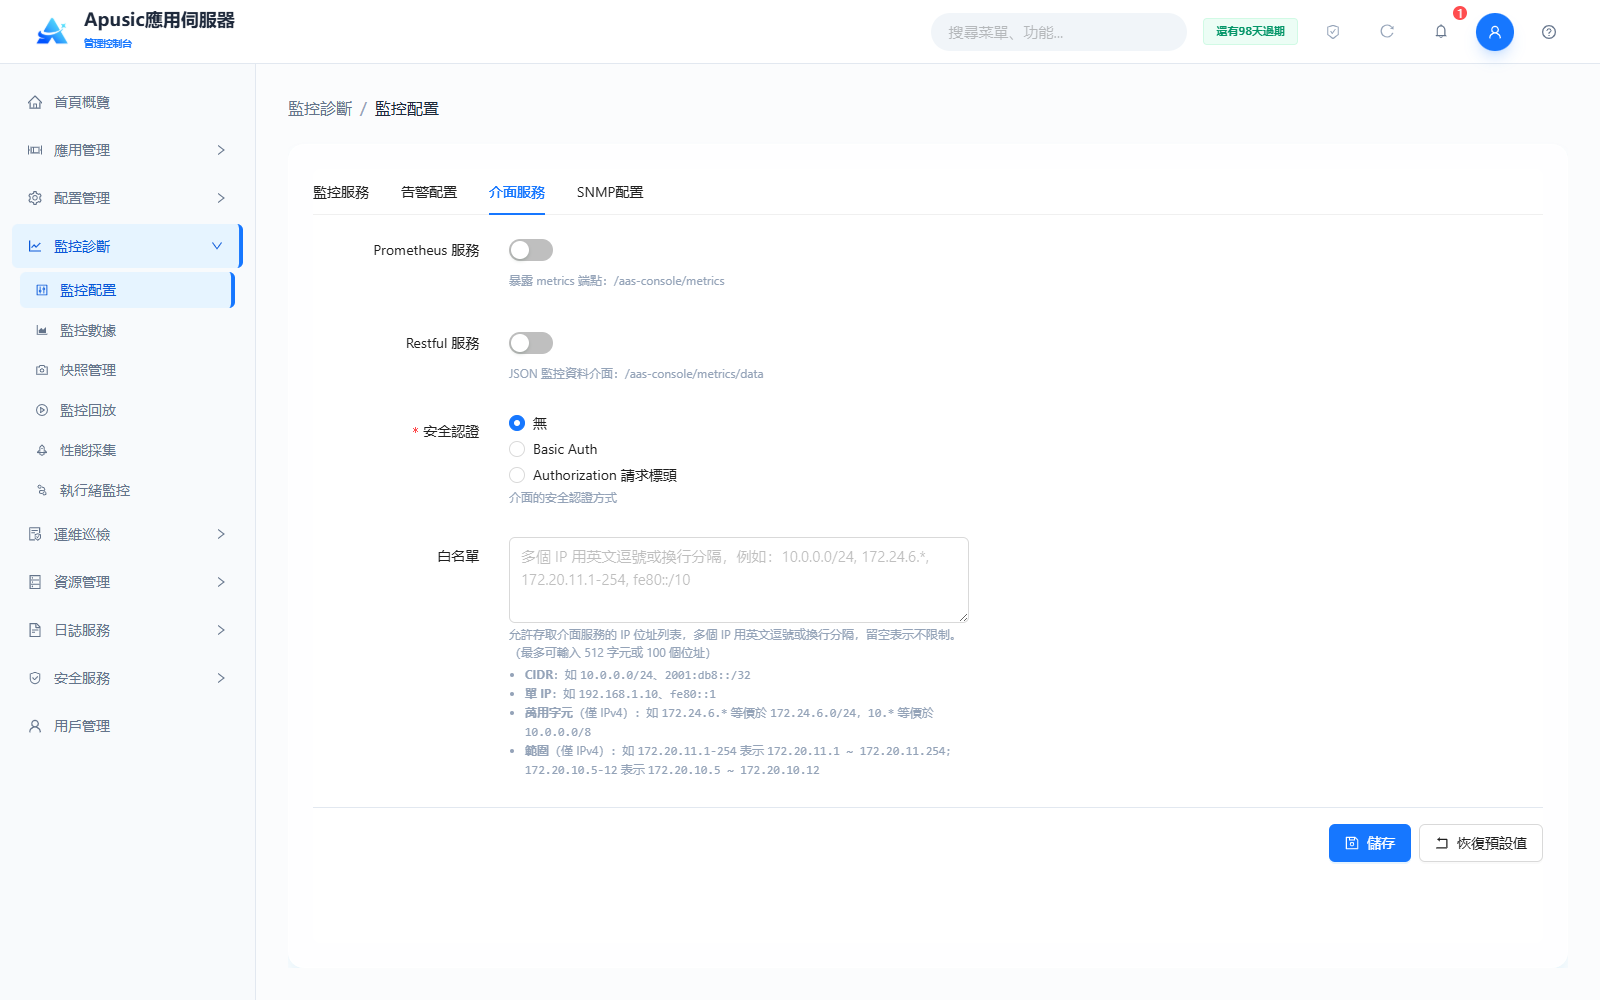1600x1000 pixels.
Task: Open 首頁概覽 in sidebar
Action: [127, 102]
